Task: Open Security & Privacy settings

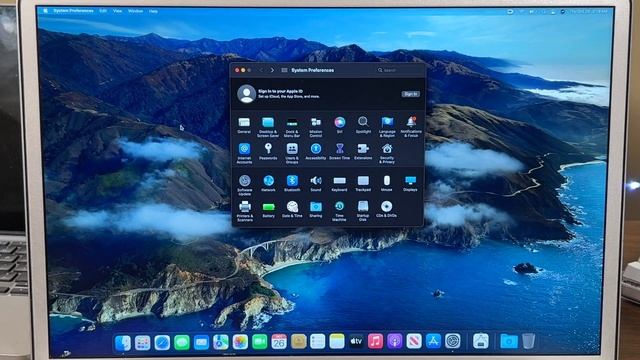Action: pyautogui.click(x=387, y=153)
